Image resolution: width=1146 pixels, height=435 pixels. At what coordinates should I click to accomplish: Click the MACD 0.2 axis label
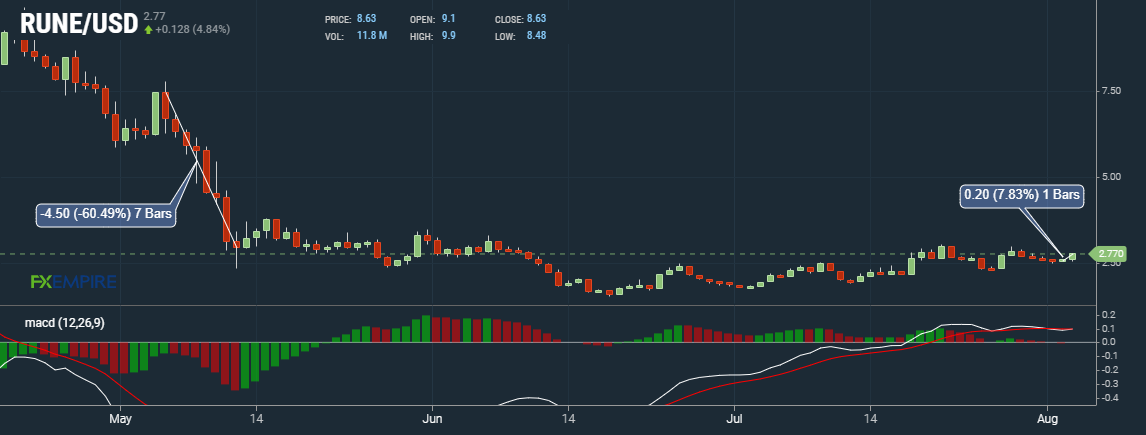pyautogui.click(x=1108, y=314)
